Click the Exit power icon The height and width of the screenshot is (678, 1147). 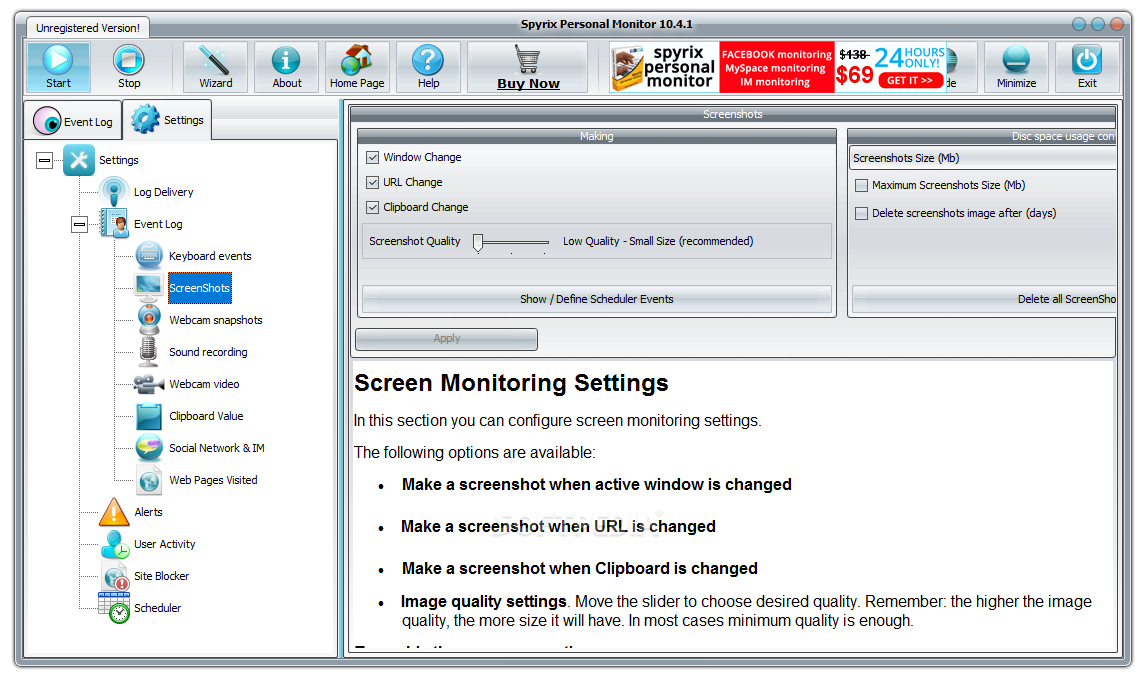[x=1087, y=60]
